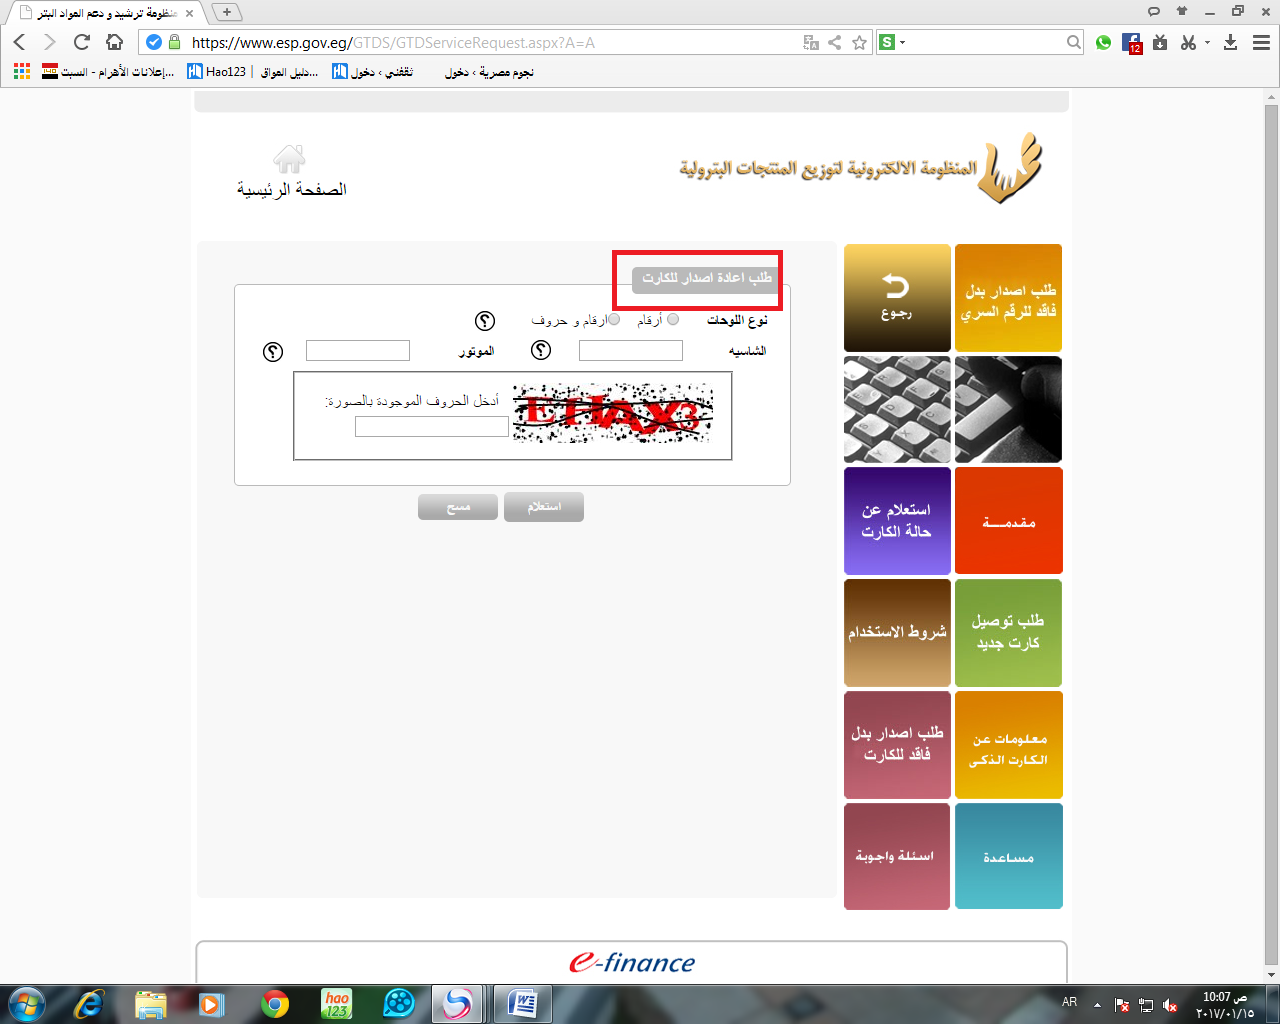The height and width of the screenshot is (1024, 1280).
Task: Open the browser hamburger menu
Action: click(1261, 42)
